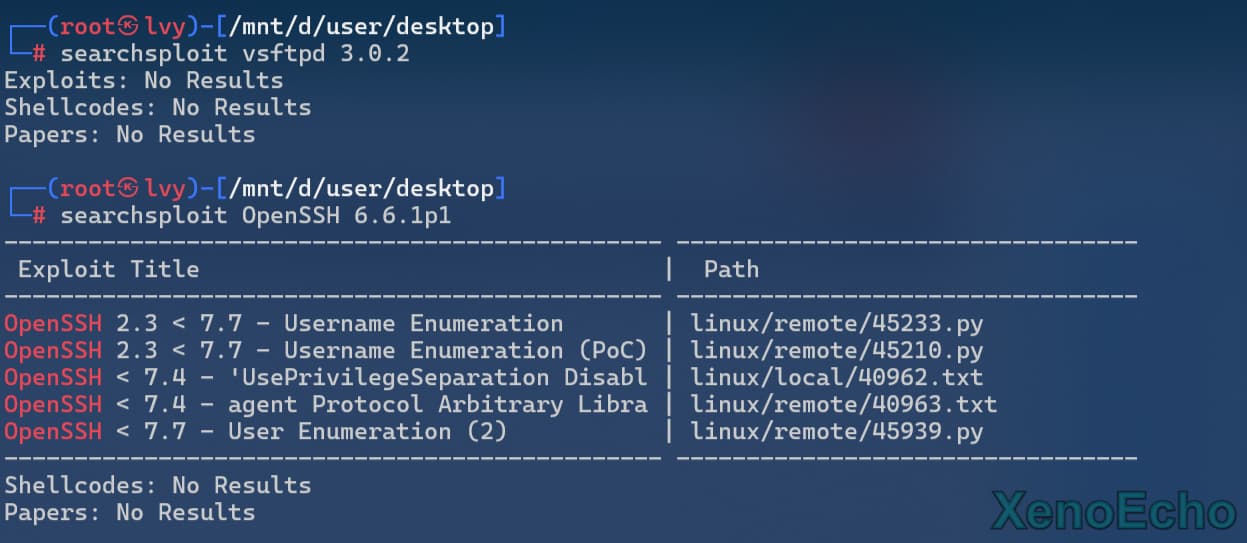Click the skull icon in the second prompt

[128, 189]
